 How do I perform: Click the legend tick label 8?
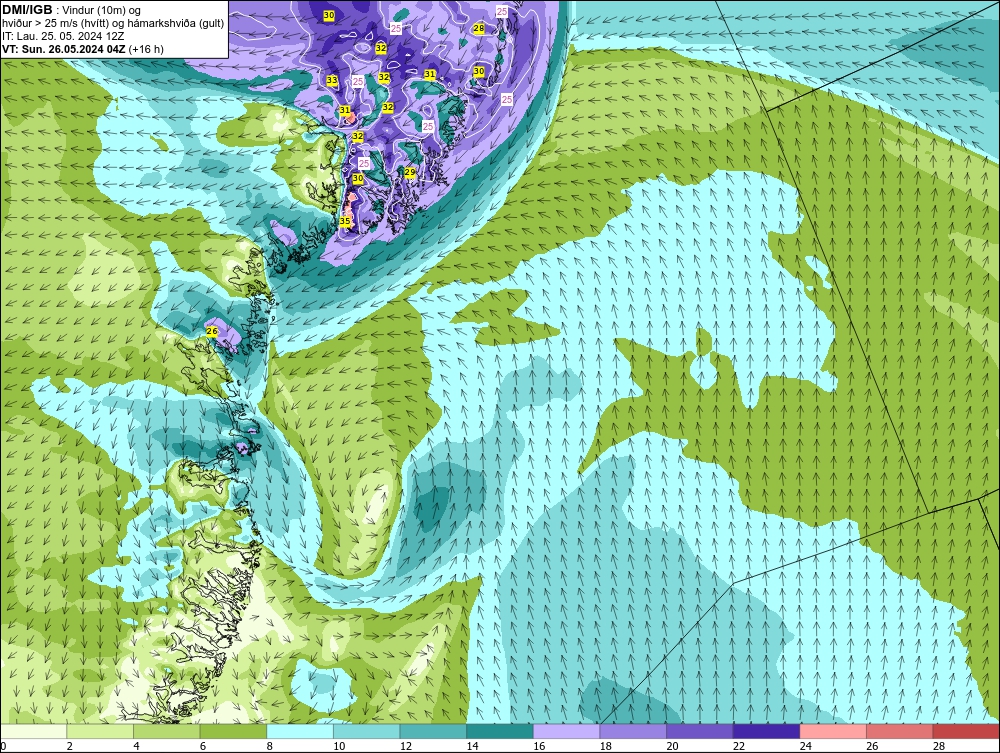270,746
